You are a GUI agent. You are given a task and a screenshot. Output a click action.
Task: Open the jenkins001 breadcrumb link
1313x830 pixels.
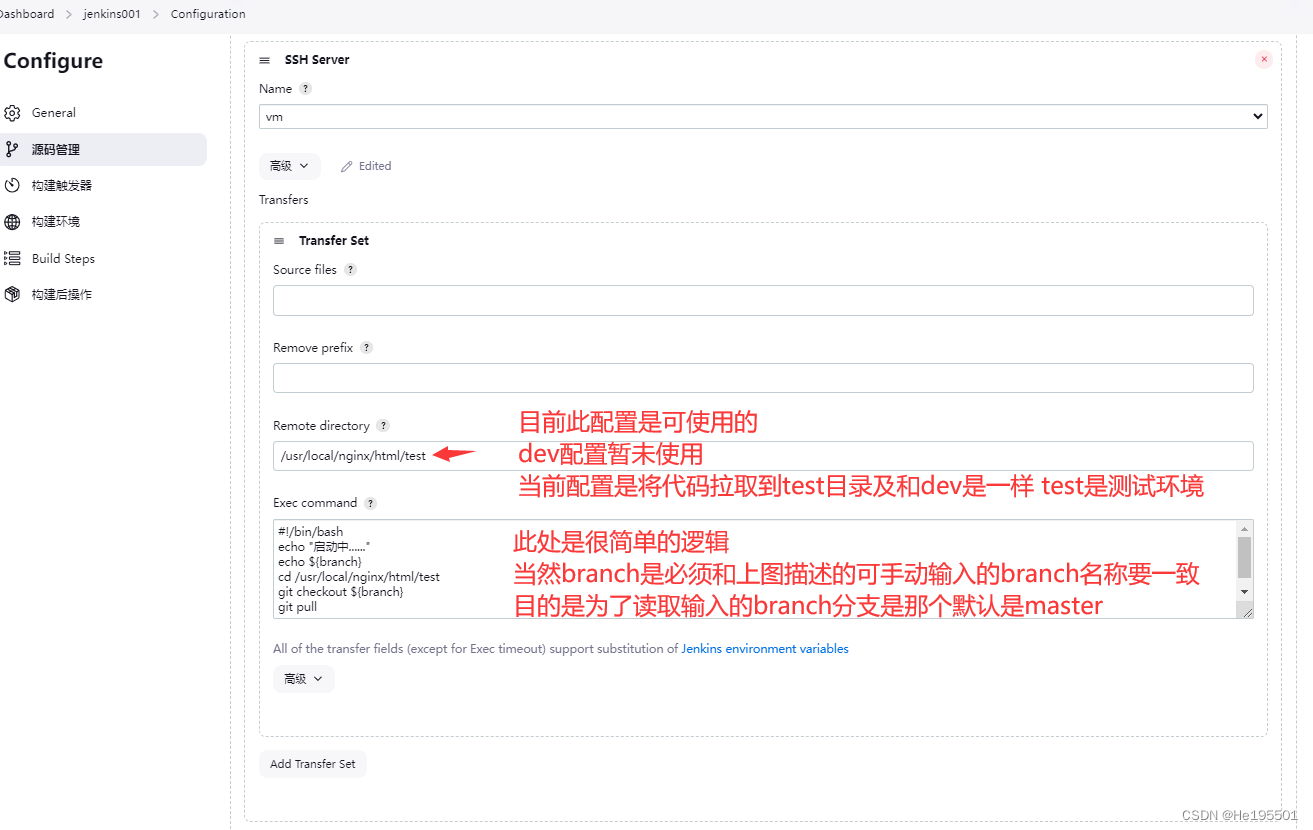click(112, 14)
